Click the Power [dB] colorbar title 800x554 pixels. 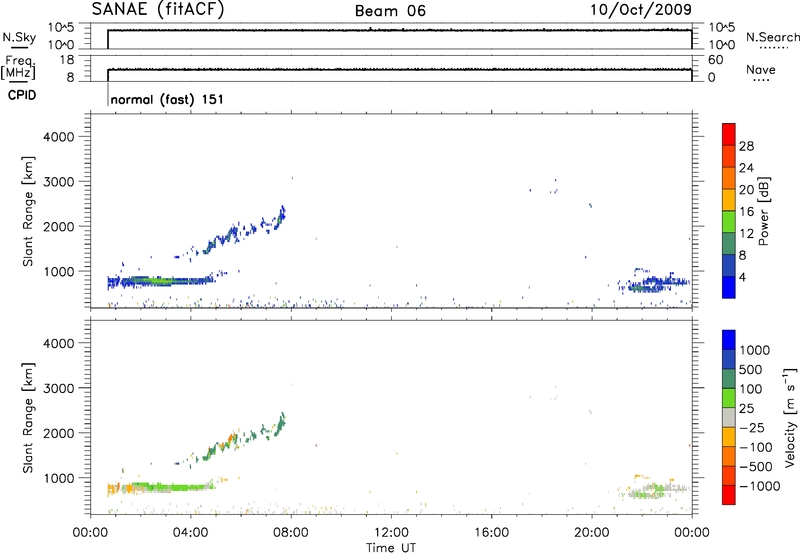point(763,211)
